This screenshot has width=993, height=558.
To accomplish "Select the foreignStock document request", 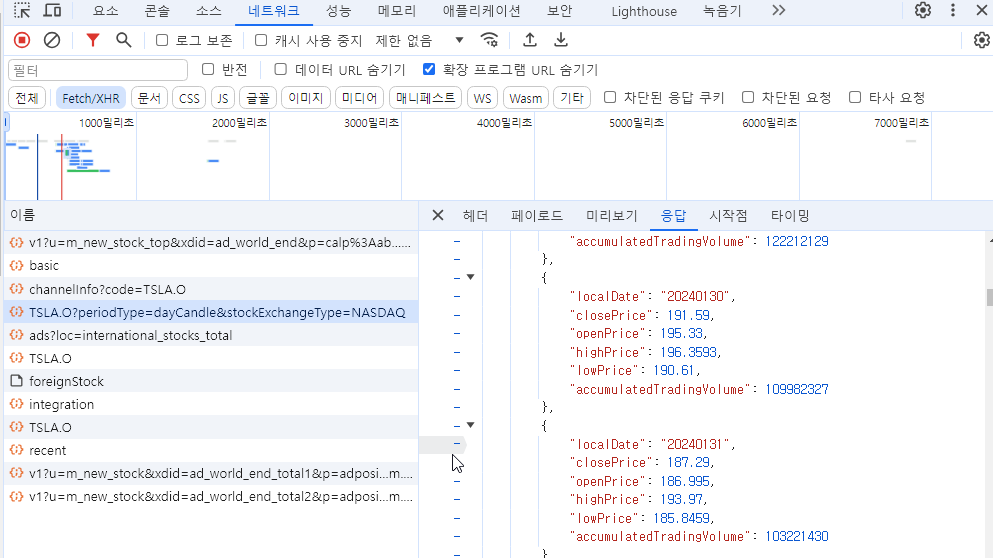I will point(211,381).
